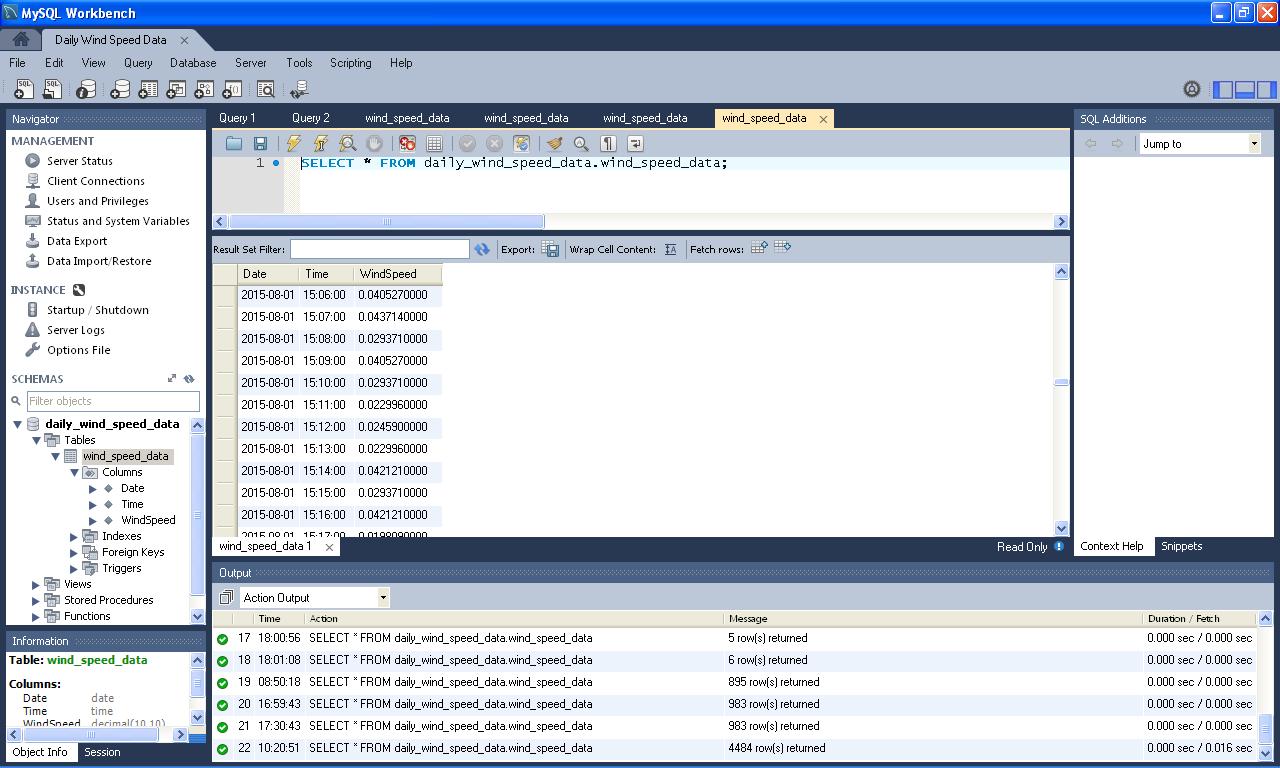Open the Query menu
The image size is (1280, 768).
coord(138,62)
